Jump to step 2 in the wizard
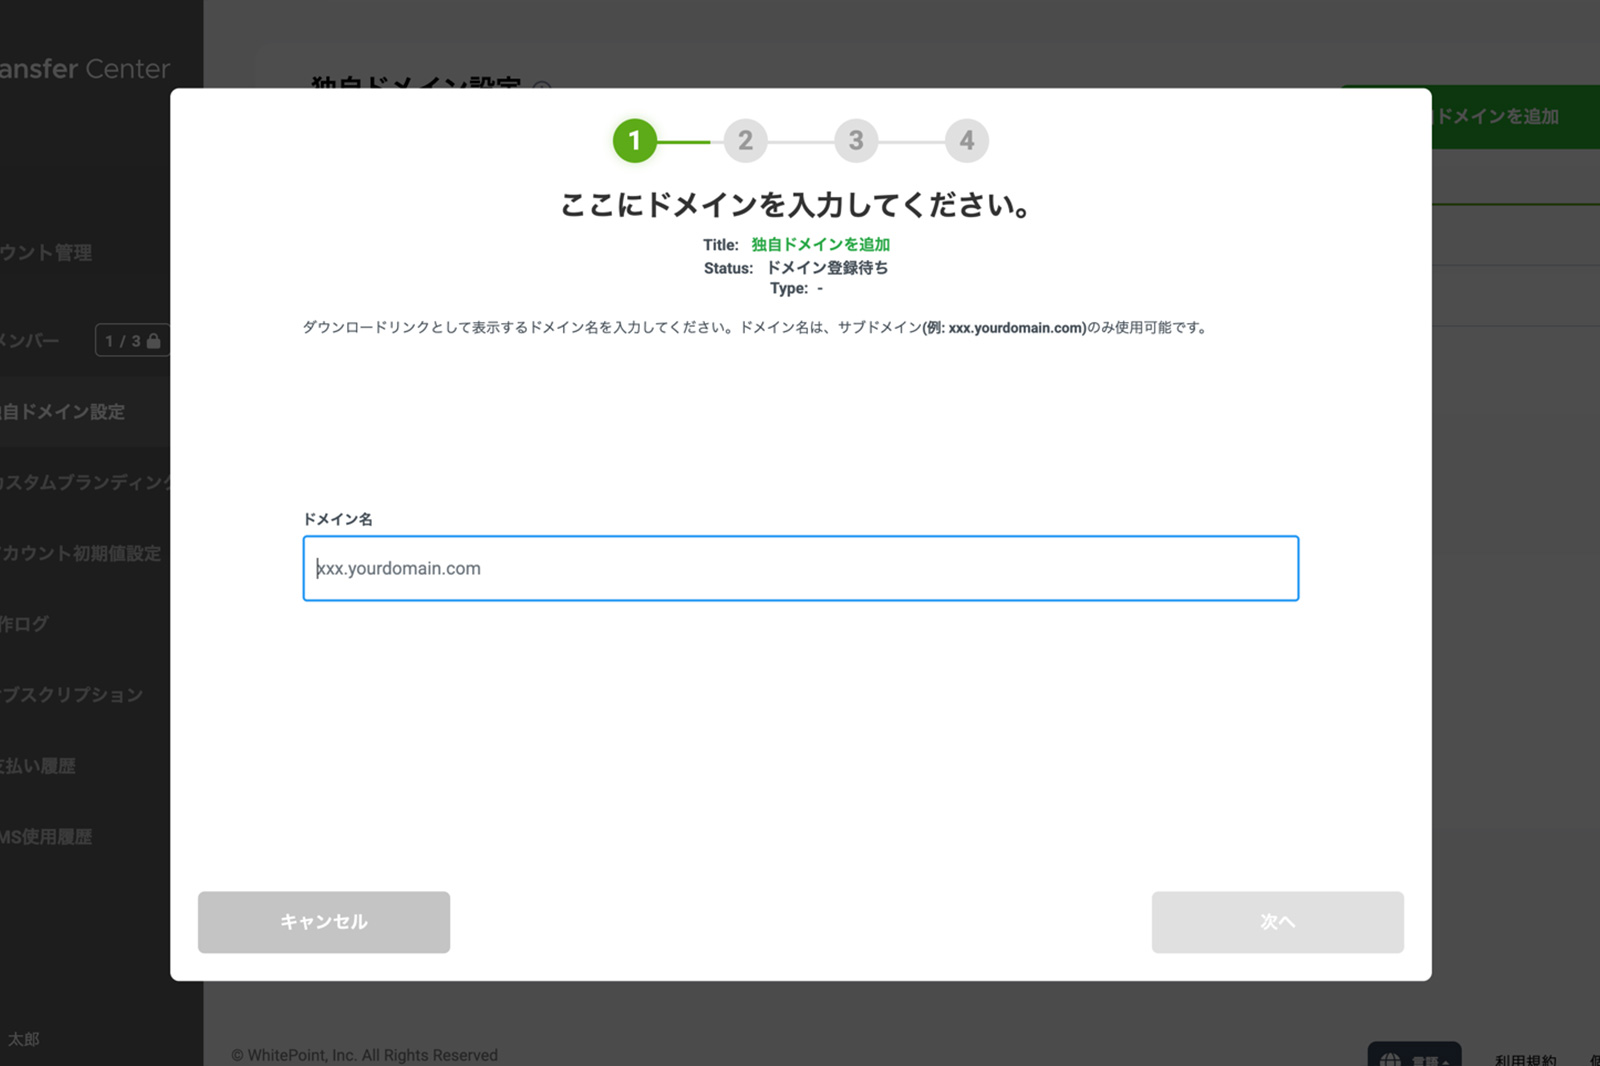The width and height of the screenshot is (1600, 1066). coord(745,141)
